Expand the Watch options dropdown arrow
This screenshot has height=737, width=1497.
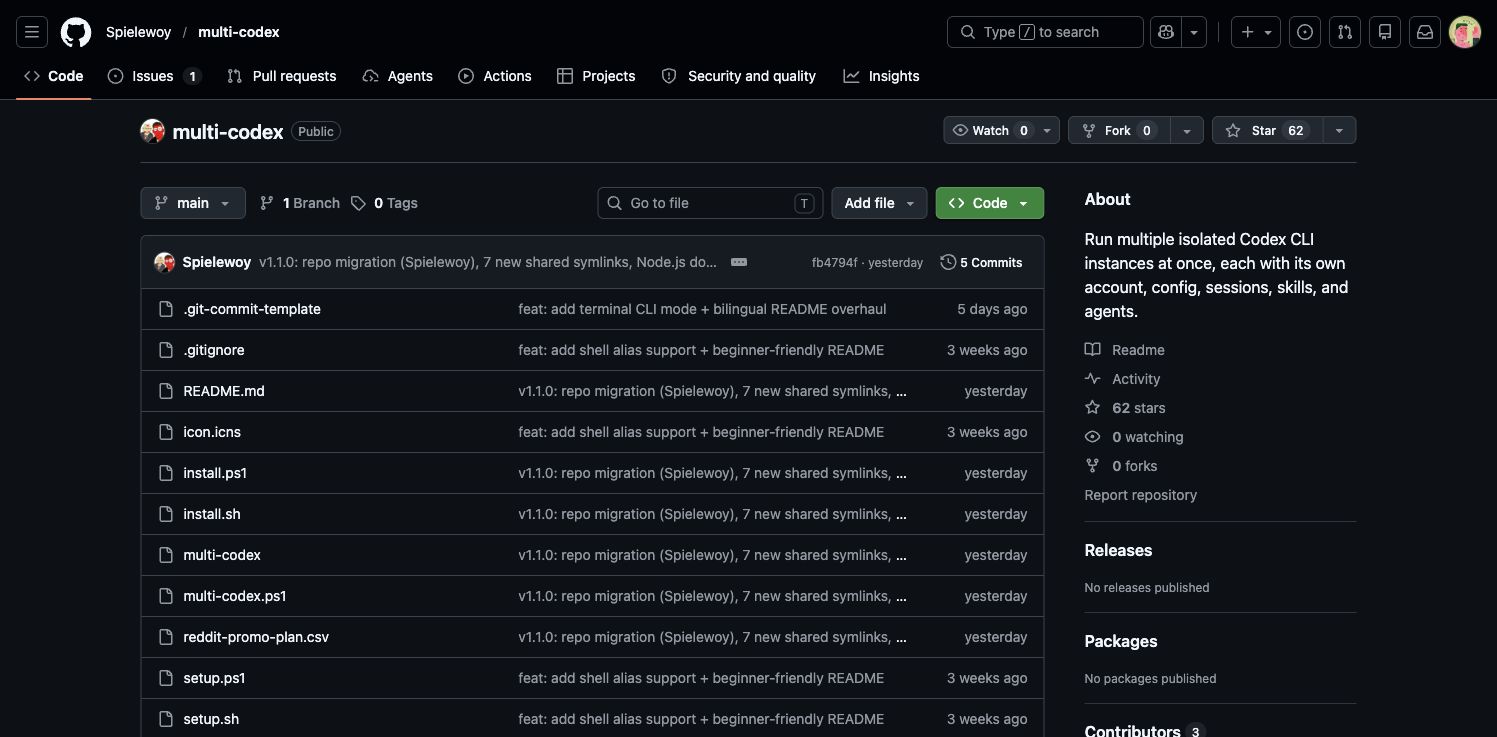point(1047,130)
